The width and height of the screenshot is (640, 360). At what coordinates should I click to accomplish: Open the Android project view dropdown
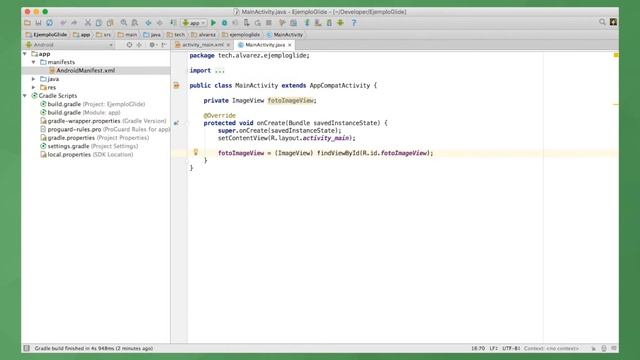(x=69, y=45)
